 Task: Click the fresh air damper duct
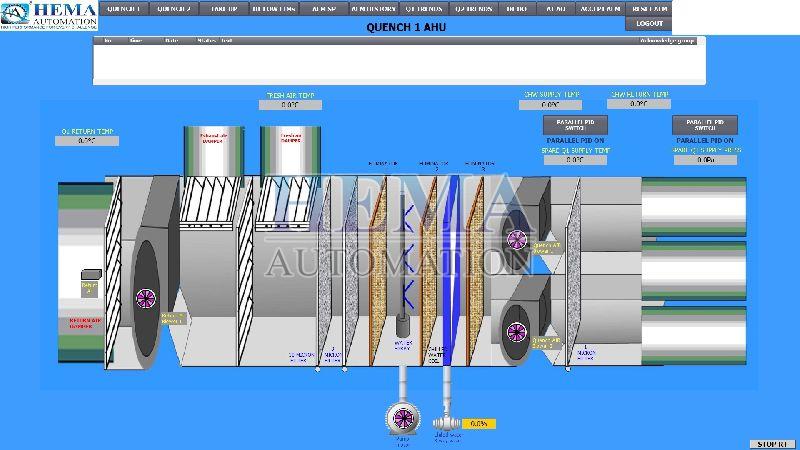[290, 151]
